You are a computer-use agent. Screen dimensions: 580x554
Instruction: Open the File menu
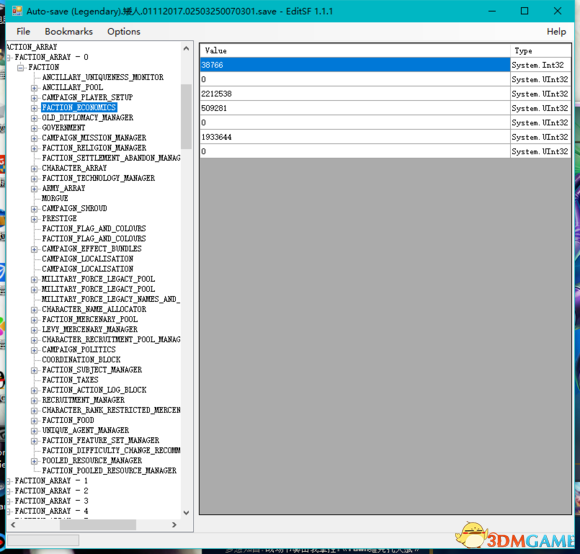(23, 31)
